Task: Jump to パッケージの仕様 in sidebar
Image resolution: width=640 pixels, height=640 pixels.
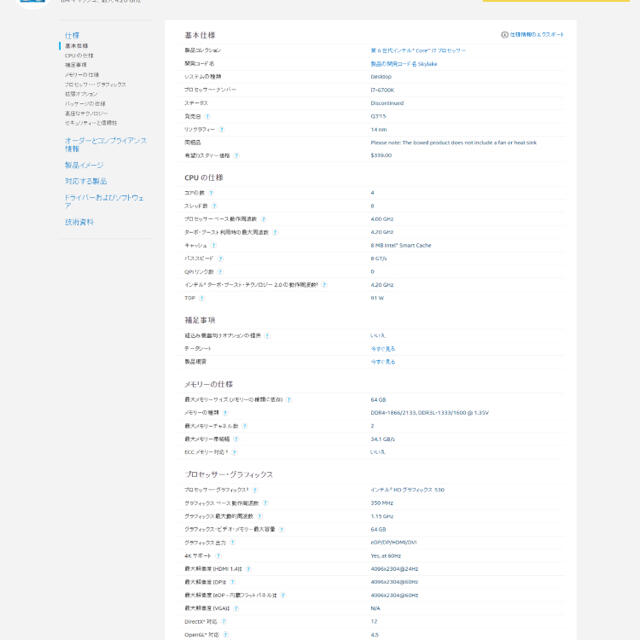Action: [x=85, y=104]
